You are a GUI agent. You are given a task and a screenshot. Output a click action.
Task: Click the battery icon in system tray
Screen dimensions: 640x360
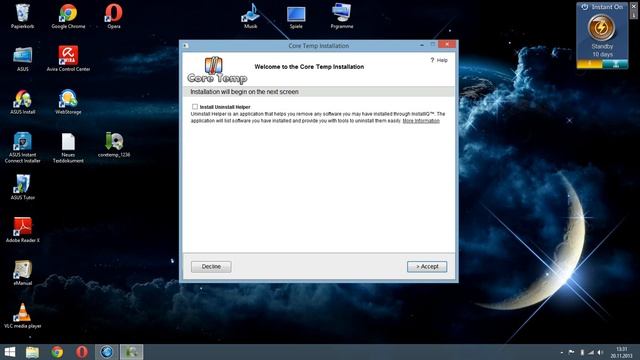point(582,352)
